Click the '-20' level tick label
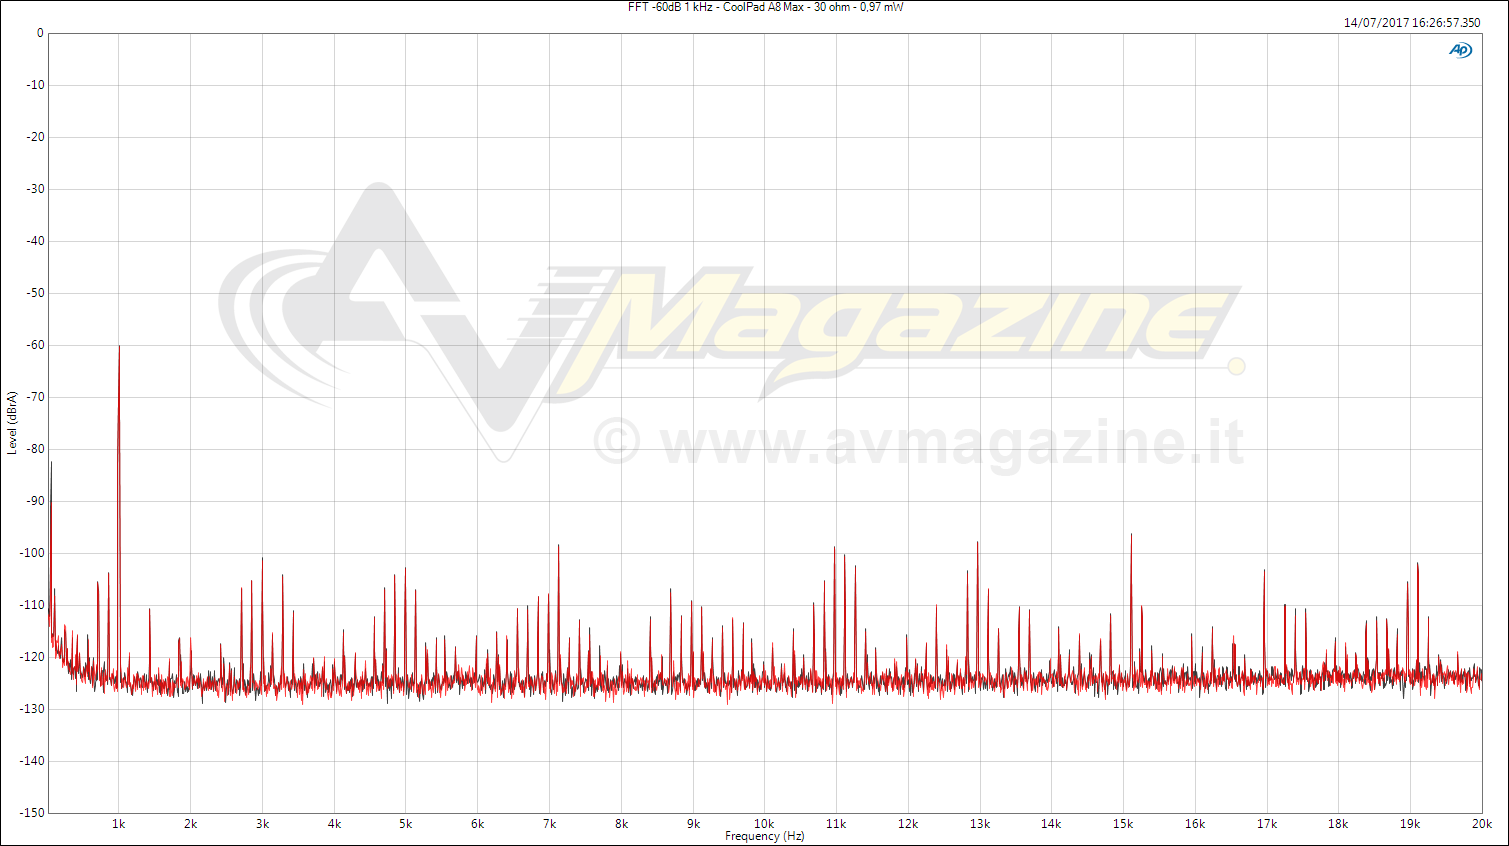1509x846 pixels. click(36, 137)
